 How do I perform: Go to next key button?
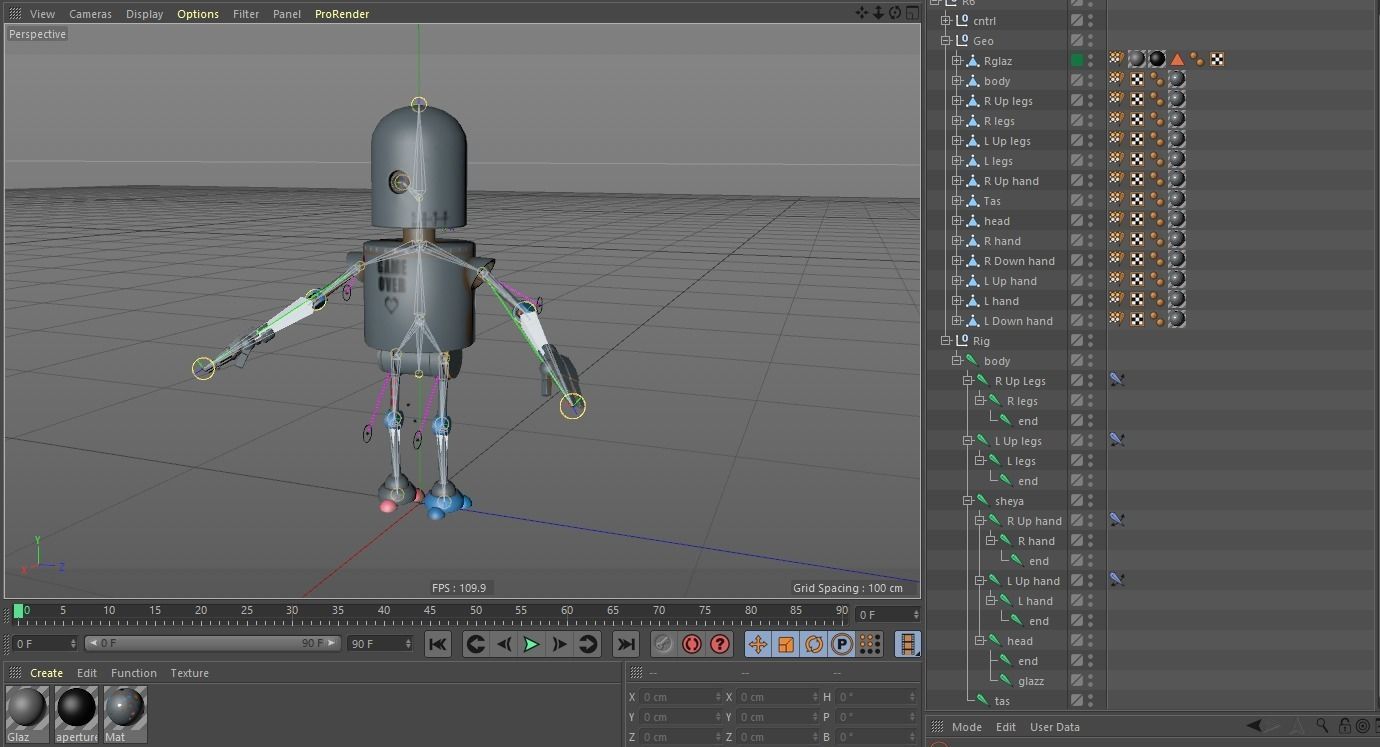tap(588, 644)
